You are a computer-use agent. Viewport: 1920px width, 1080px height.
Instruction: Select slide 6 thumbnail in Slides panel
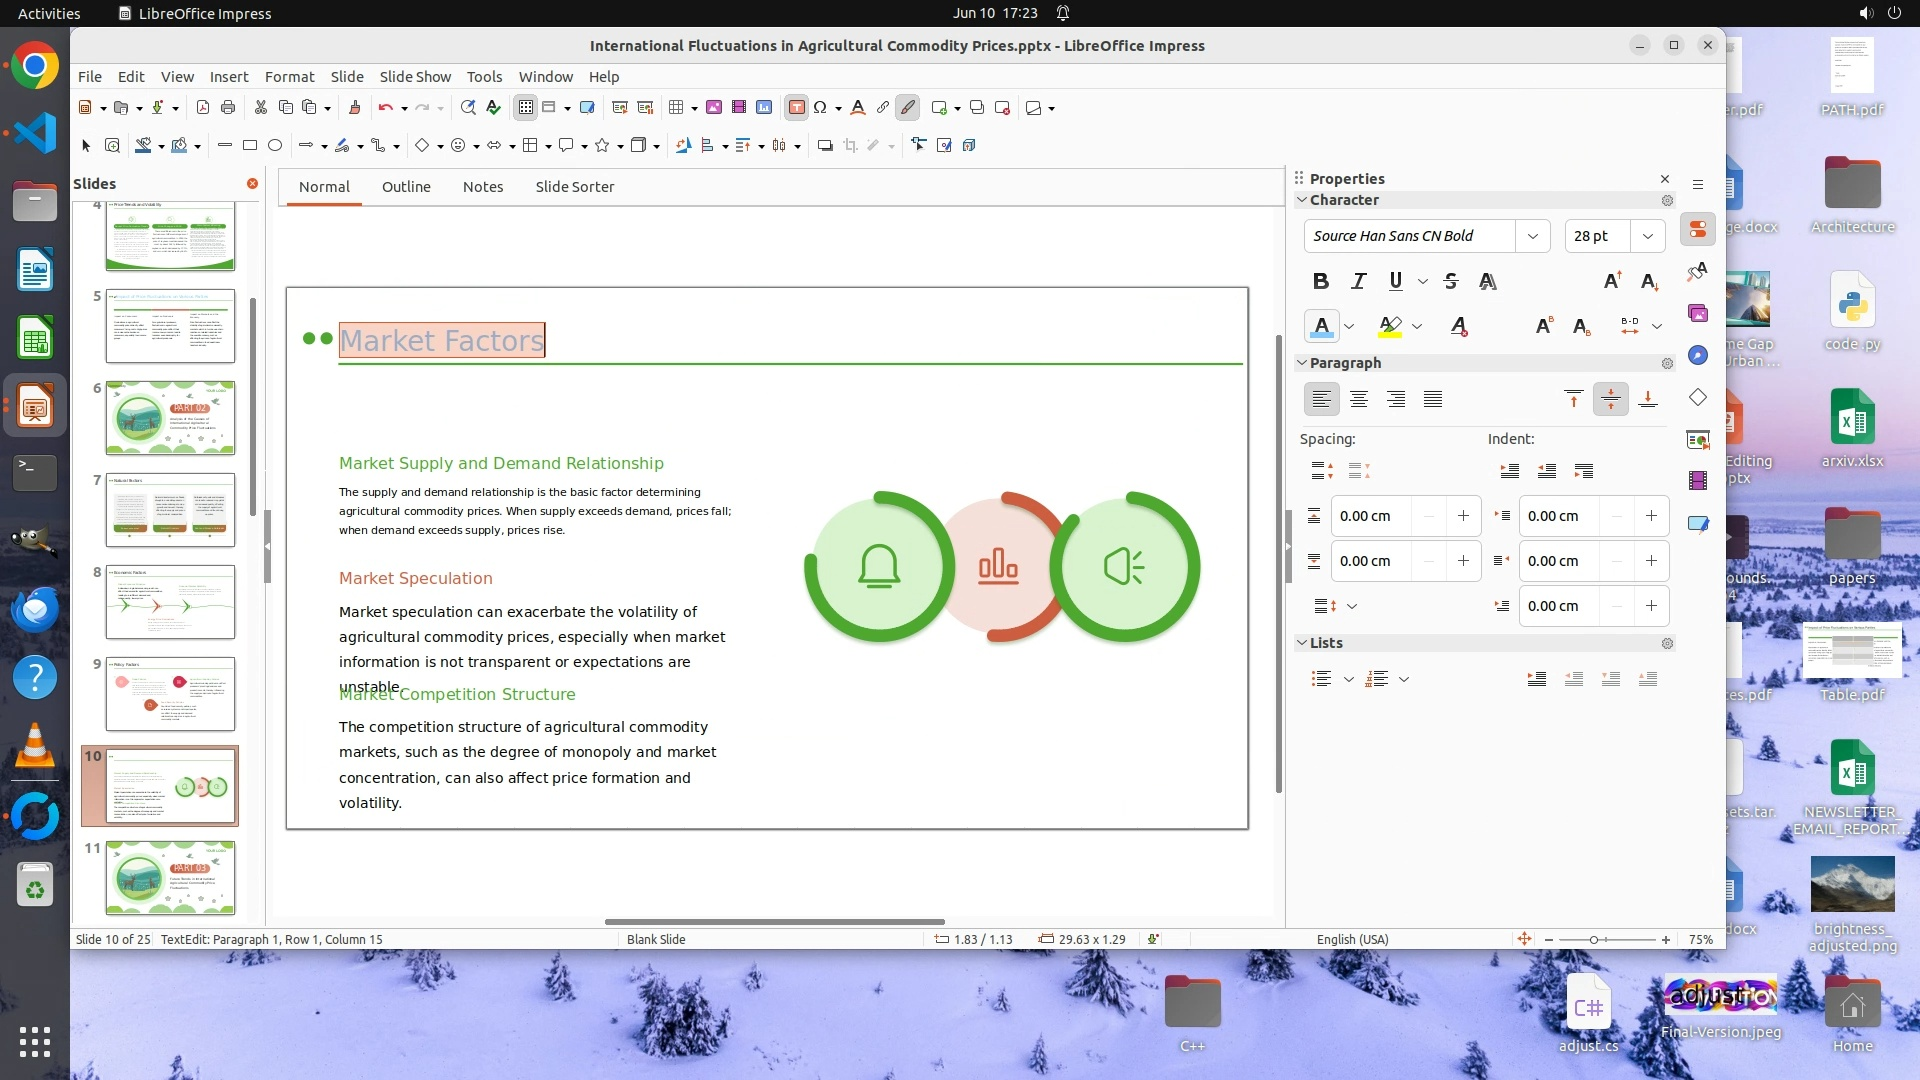click(170, 418)
